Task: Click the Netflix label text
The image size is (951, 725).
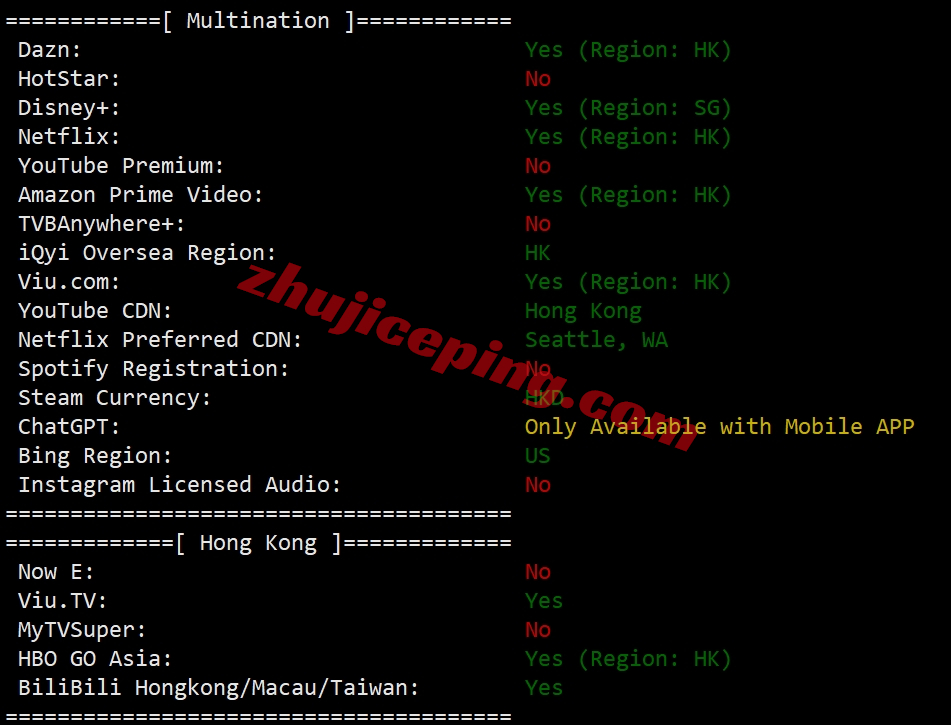Action: [x=69, y=137]
